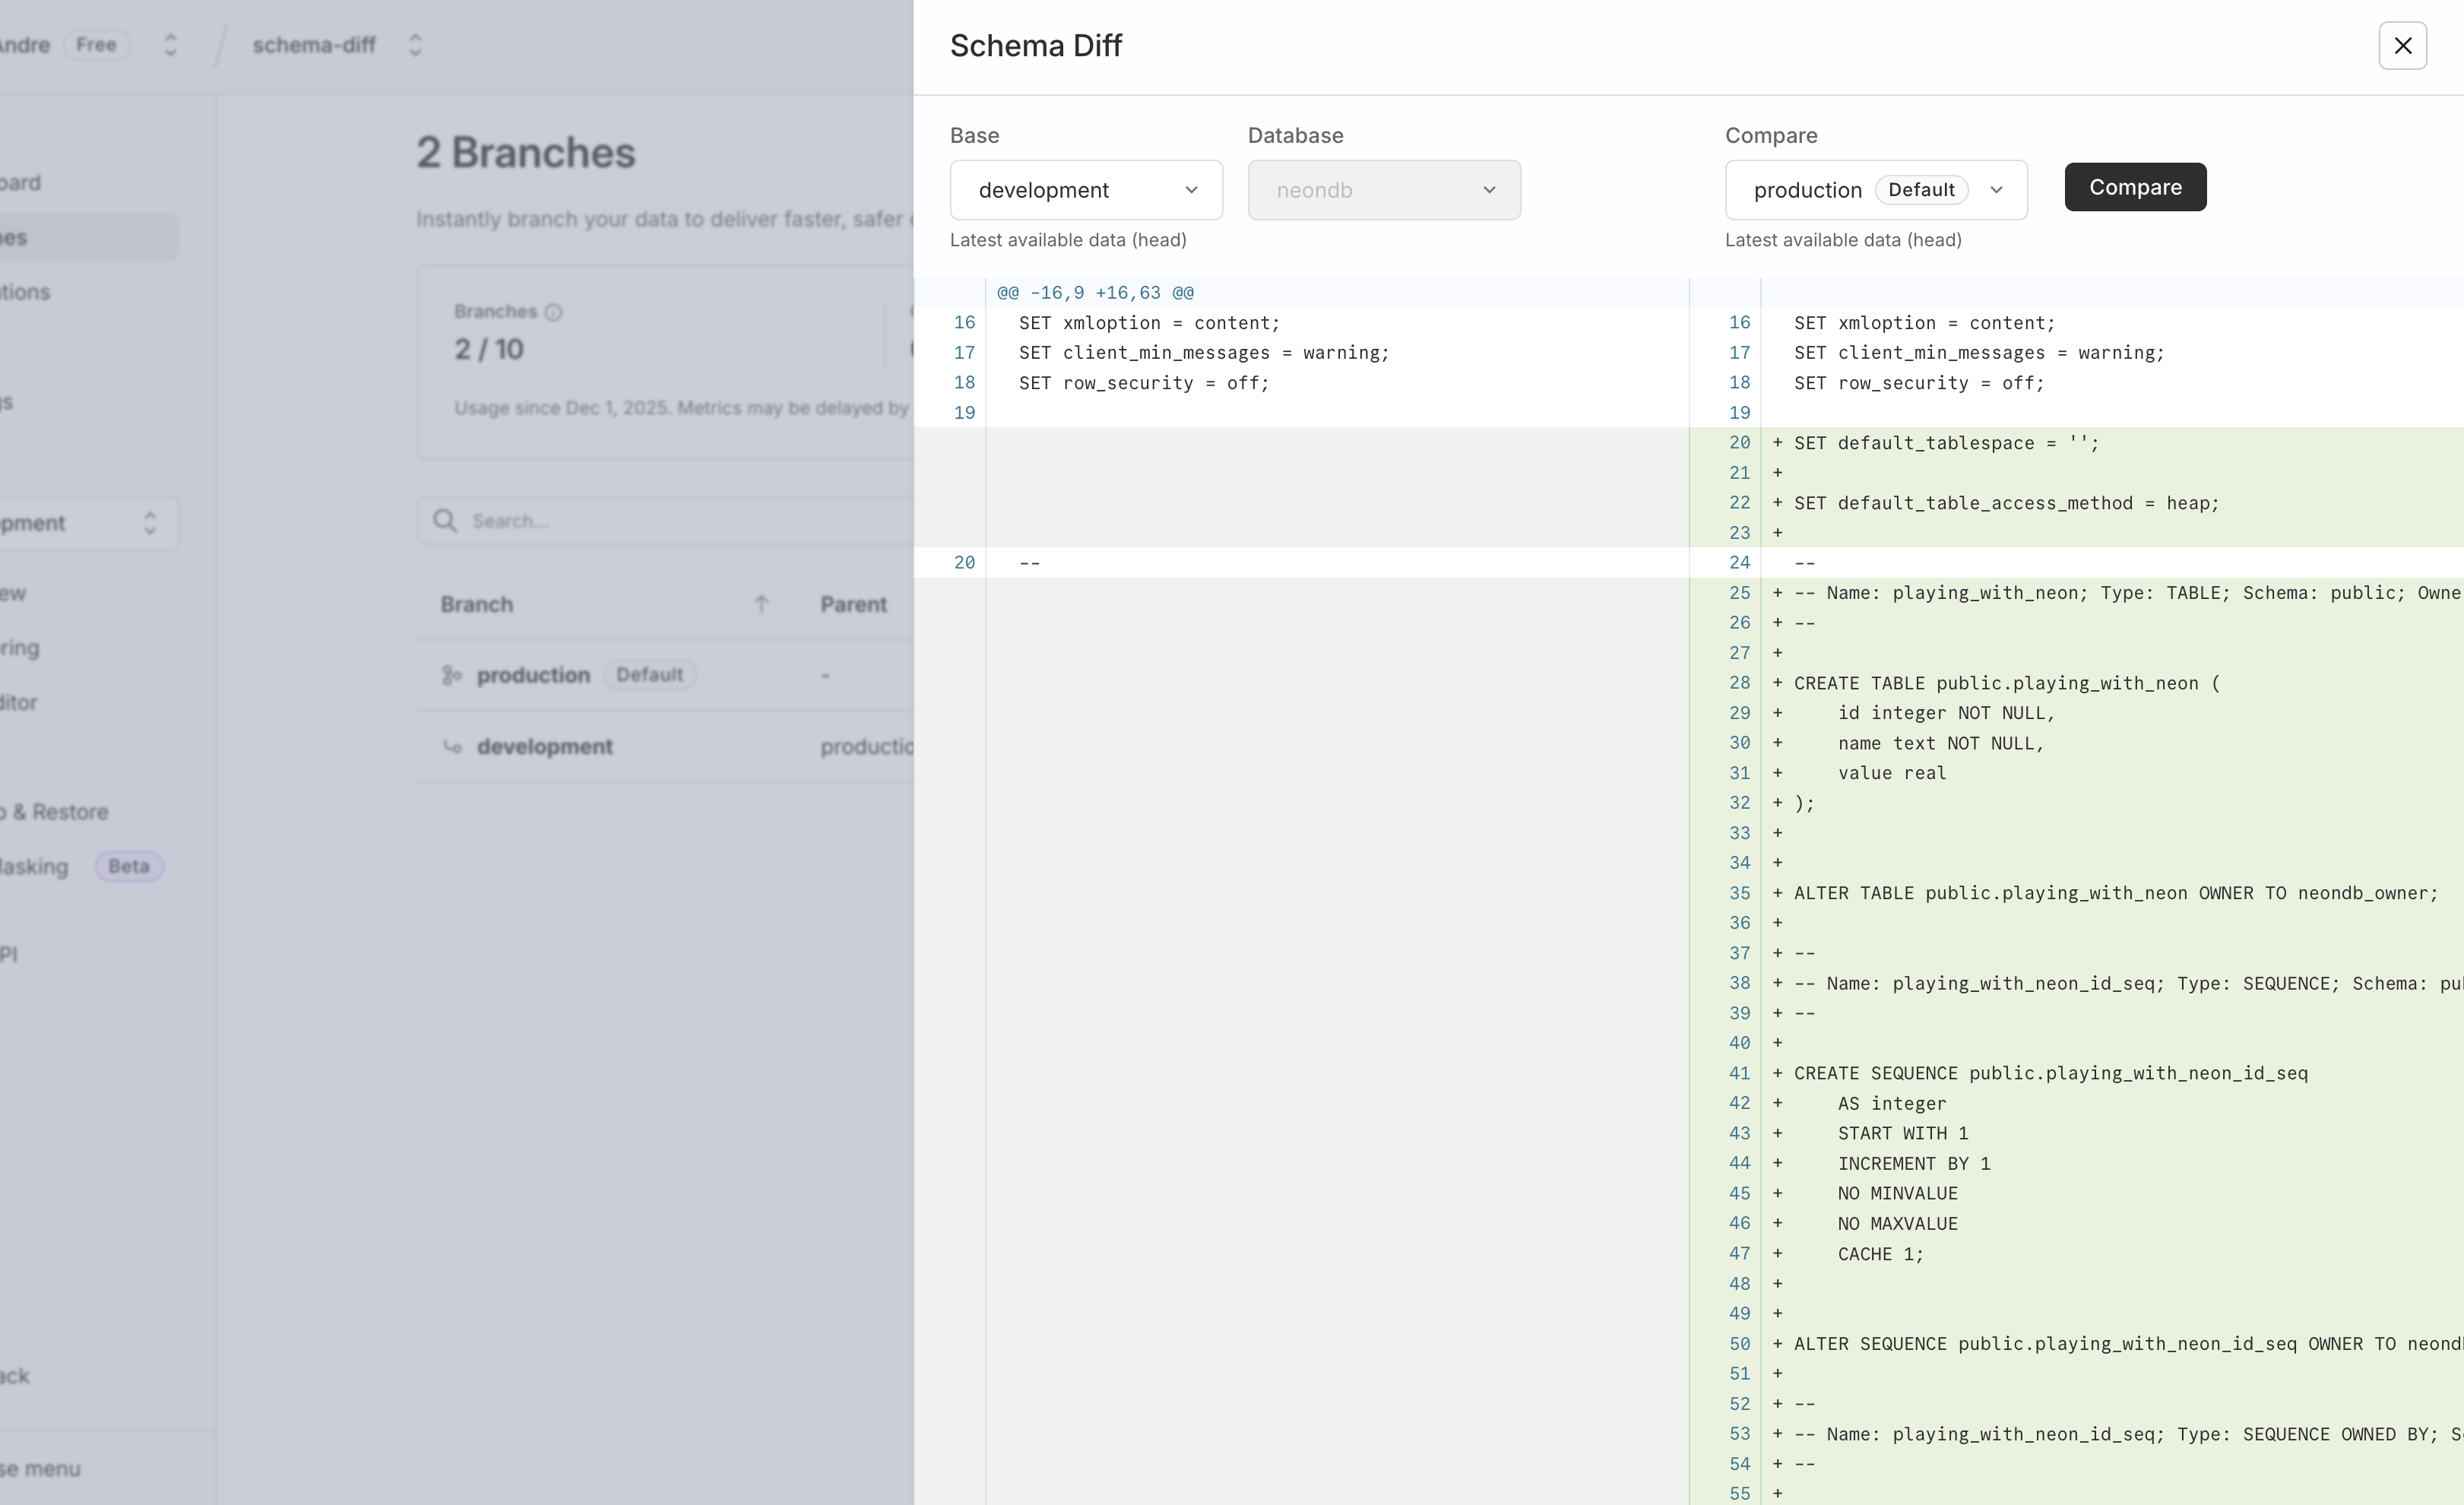
Task: Open the schema-diff project switcher chevrons
Action: 415,45
